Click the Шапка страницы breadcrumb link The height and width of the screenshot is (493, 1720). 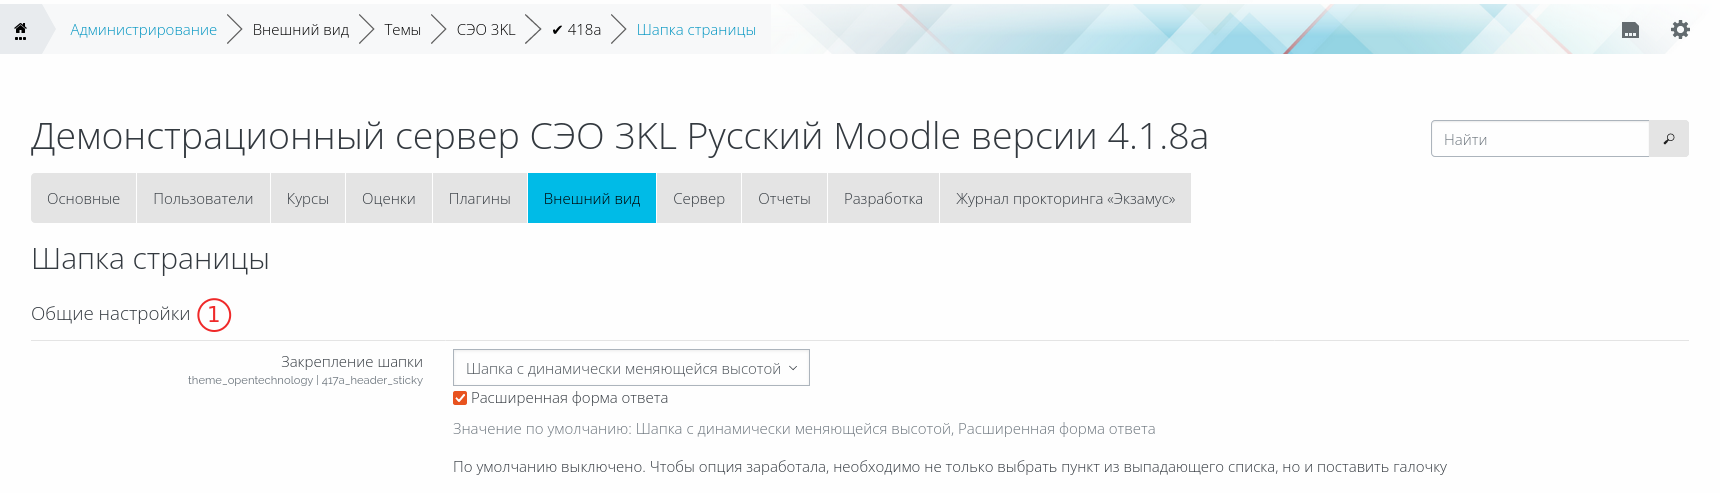click(696, 30)
